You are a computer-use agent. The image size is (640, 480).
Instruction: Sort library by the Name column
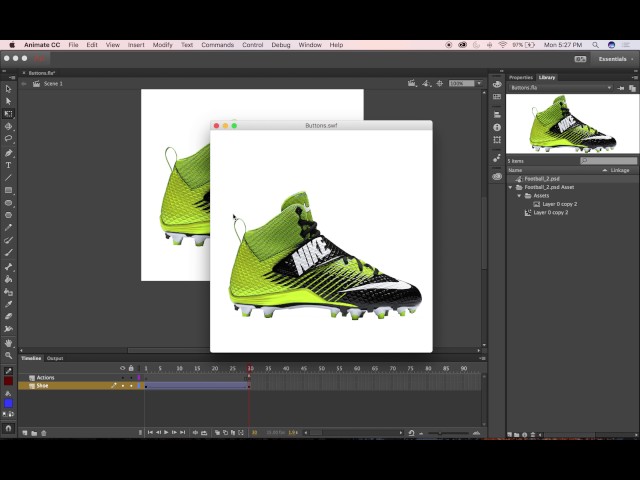pyautogui.click(x=515, y=170)
